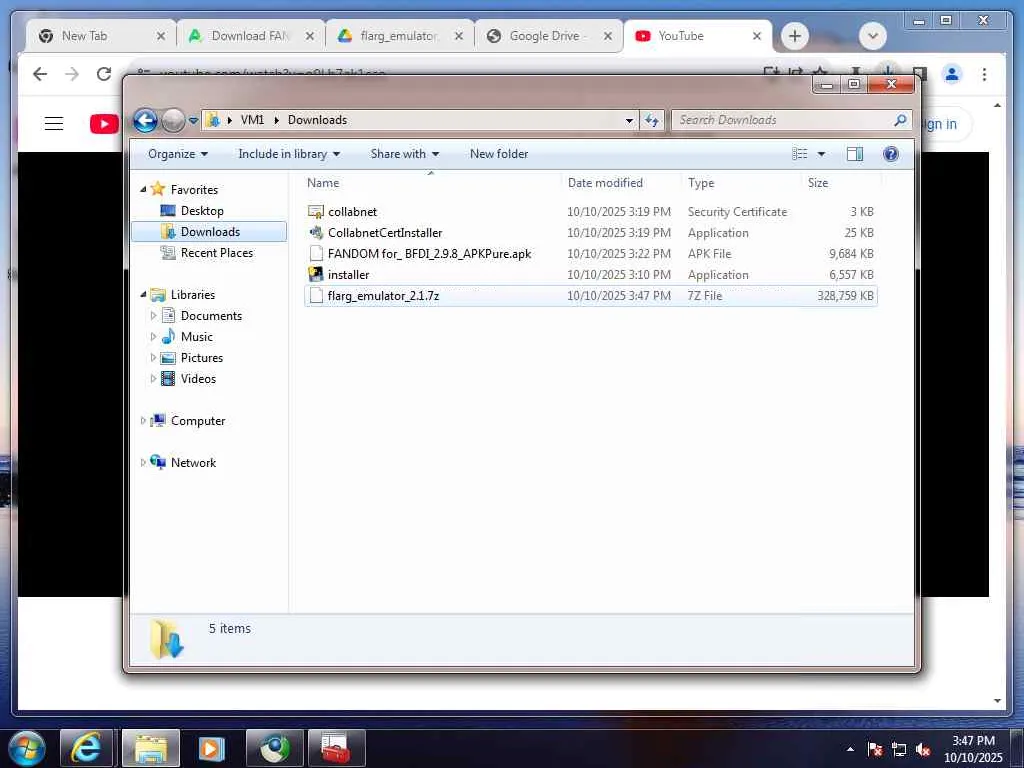
Task: Open the recent locations dropdown beside the nav arrows
Action: [x=193, y=121]
